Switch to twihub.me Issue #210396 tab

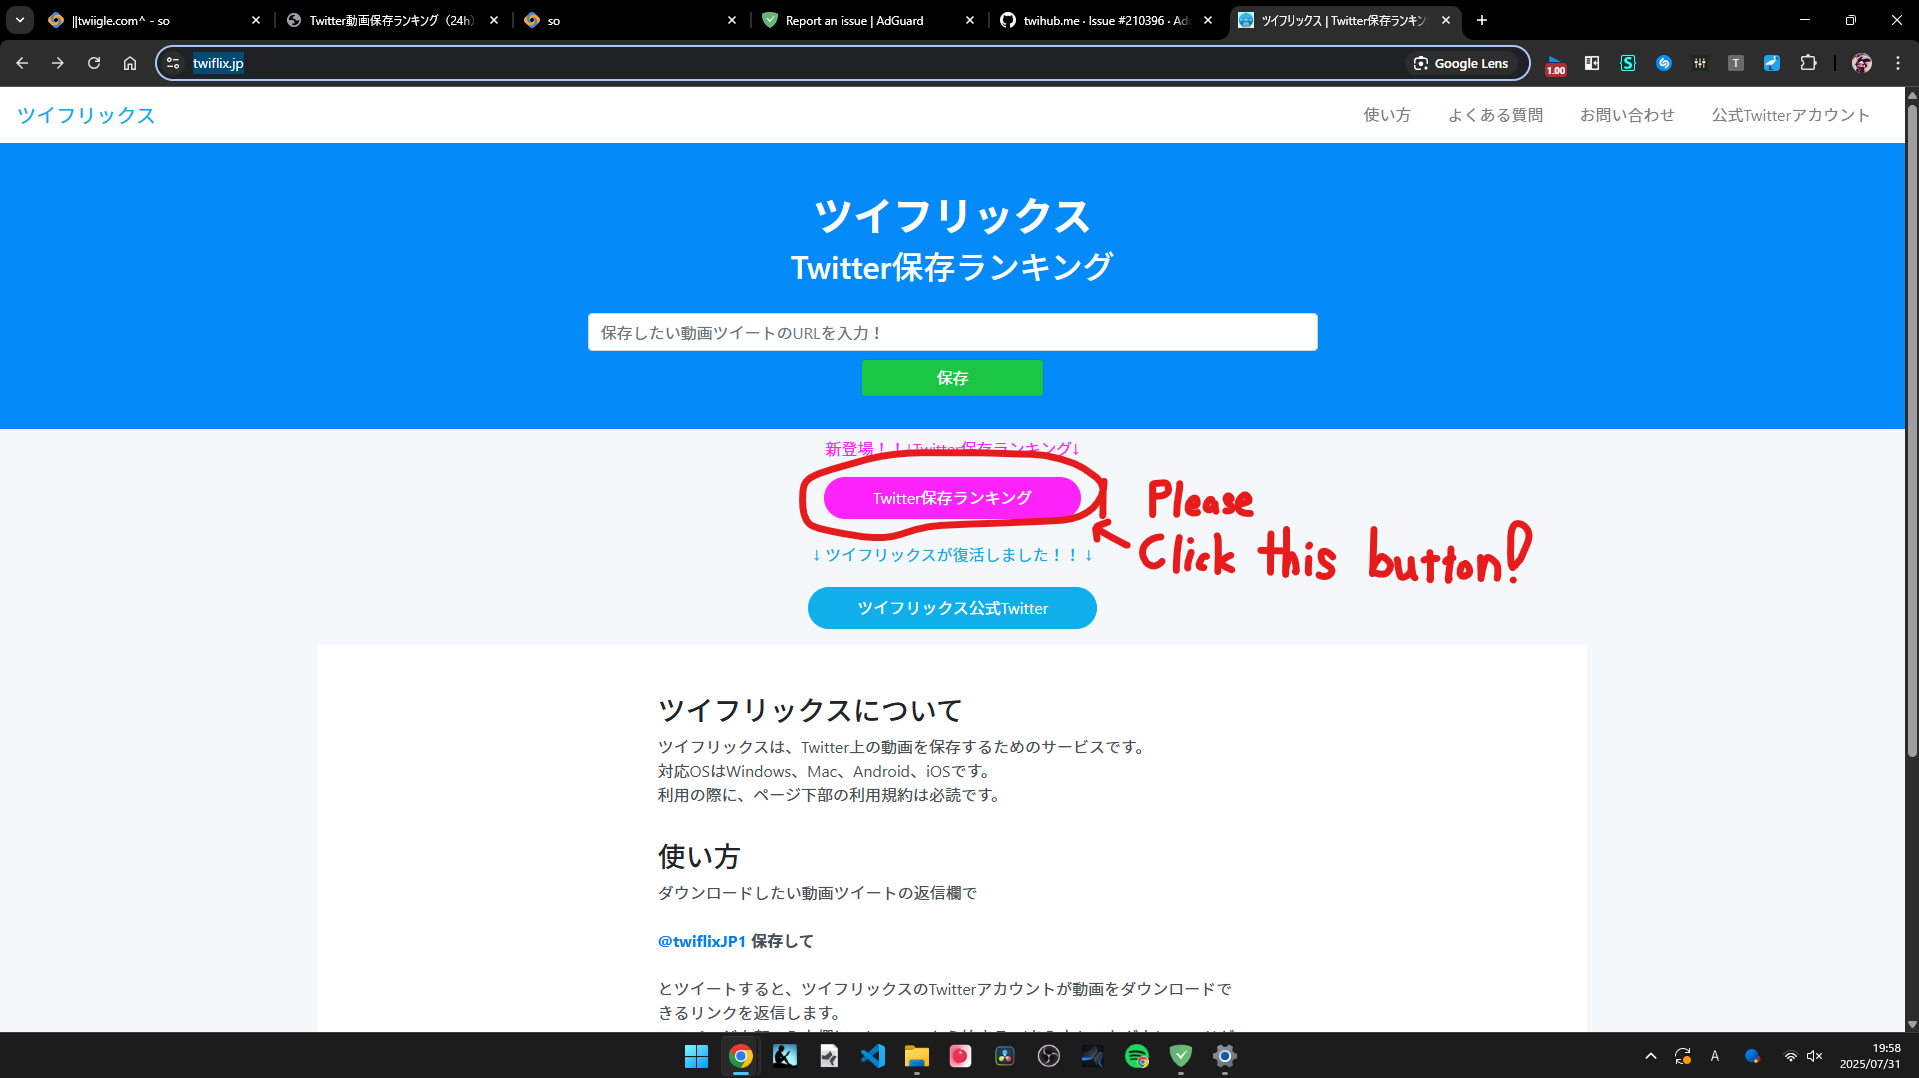[x=1104, y=20]
